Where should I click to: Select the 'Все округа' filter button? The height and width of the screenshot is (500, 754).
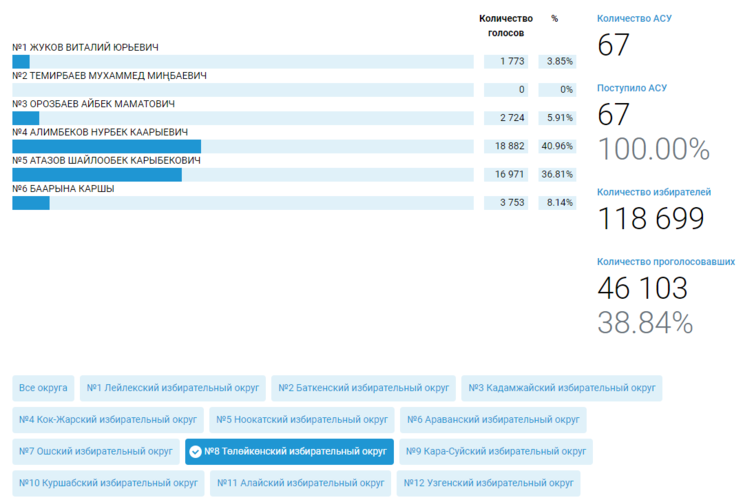tap(43, 388)
